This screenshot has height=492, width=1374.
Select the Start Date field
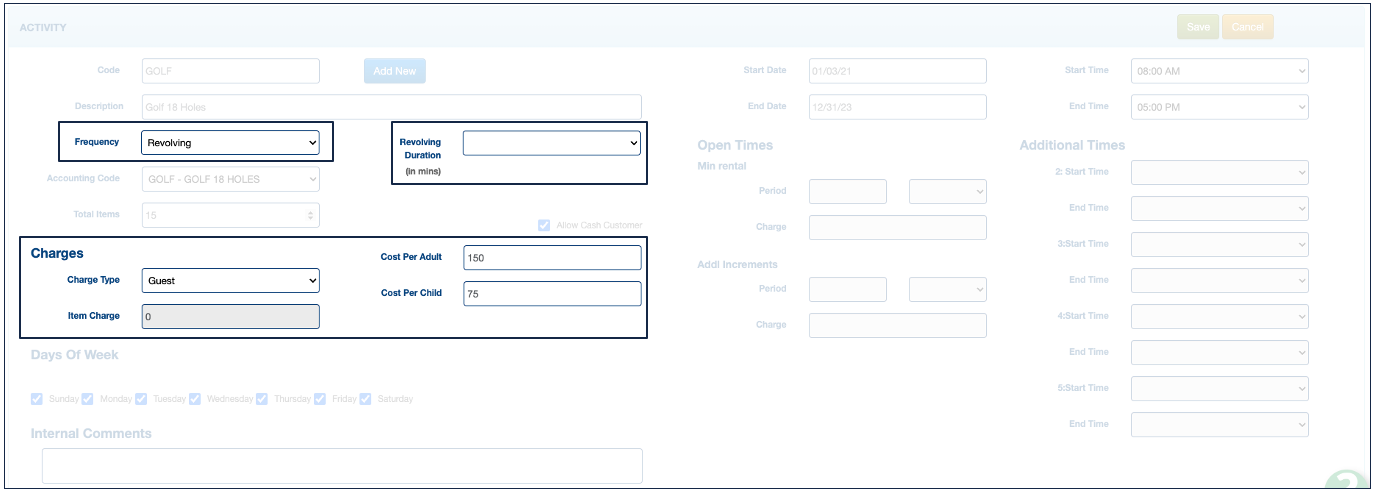(897, 71)
